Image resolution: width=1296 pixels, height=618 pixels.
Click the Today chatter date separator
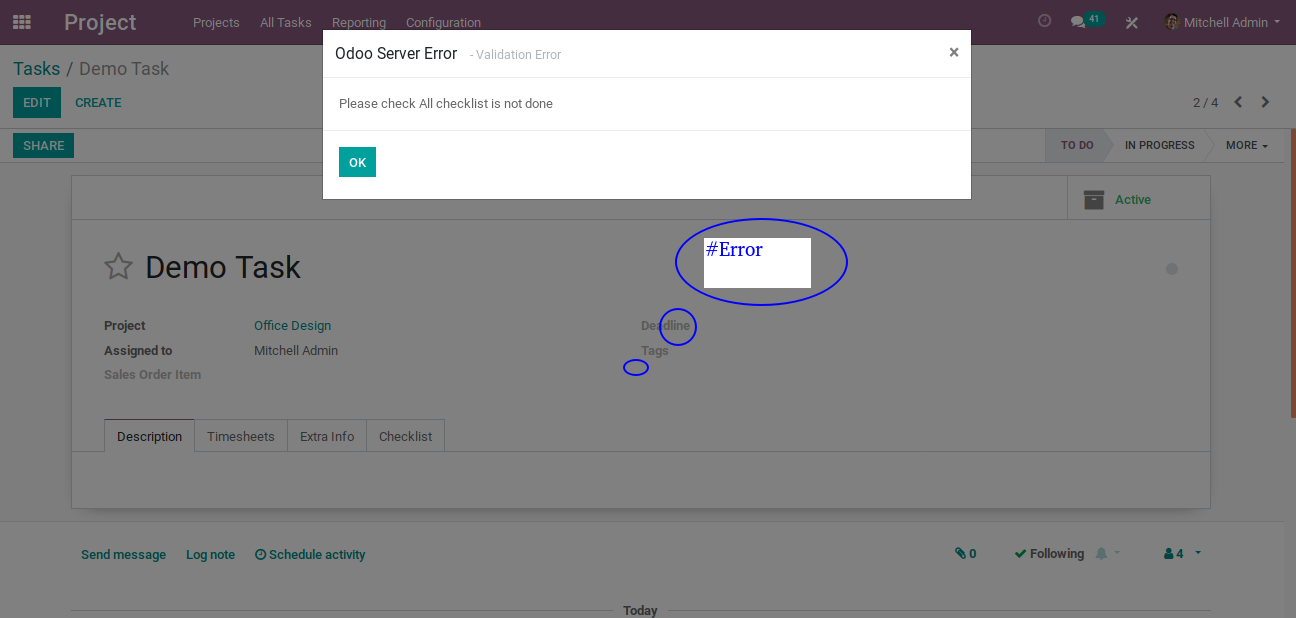point(640,610)
